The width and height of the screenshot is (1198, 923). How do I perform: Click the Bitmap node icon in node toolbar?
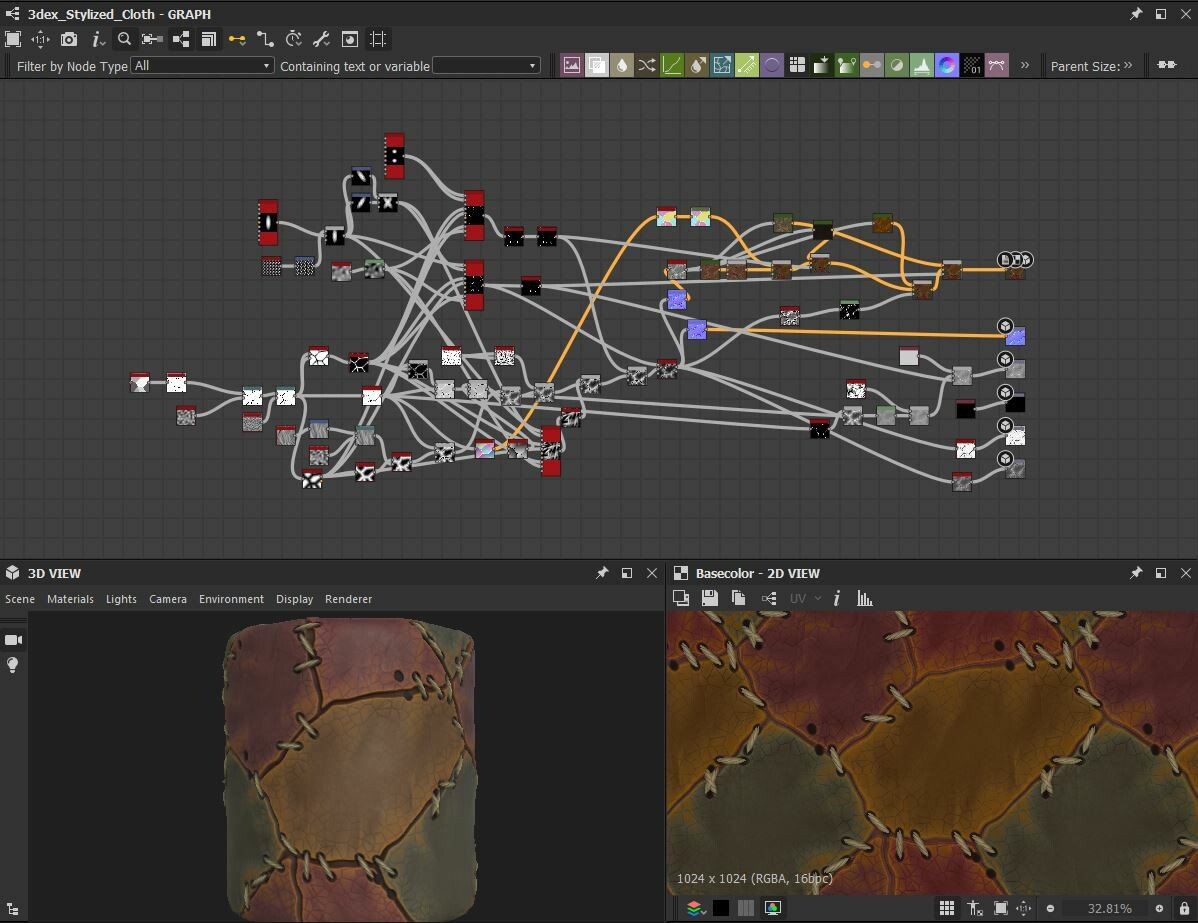tap(571, 66)
